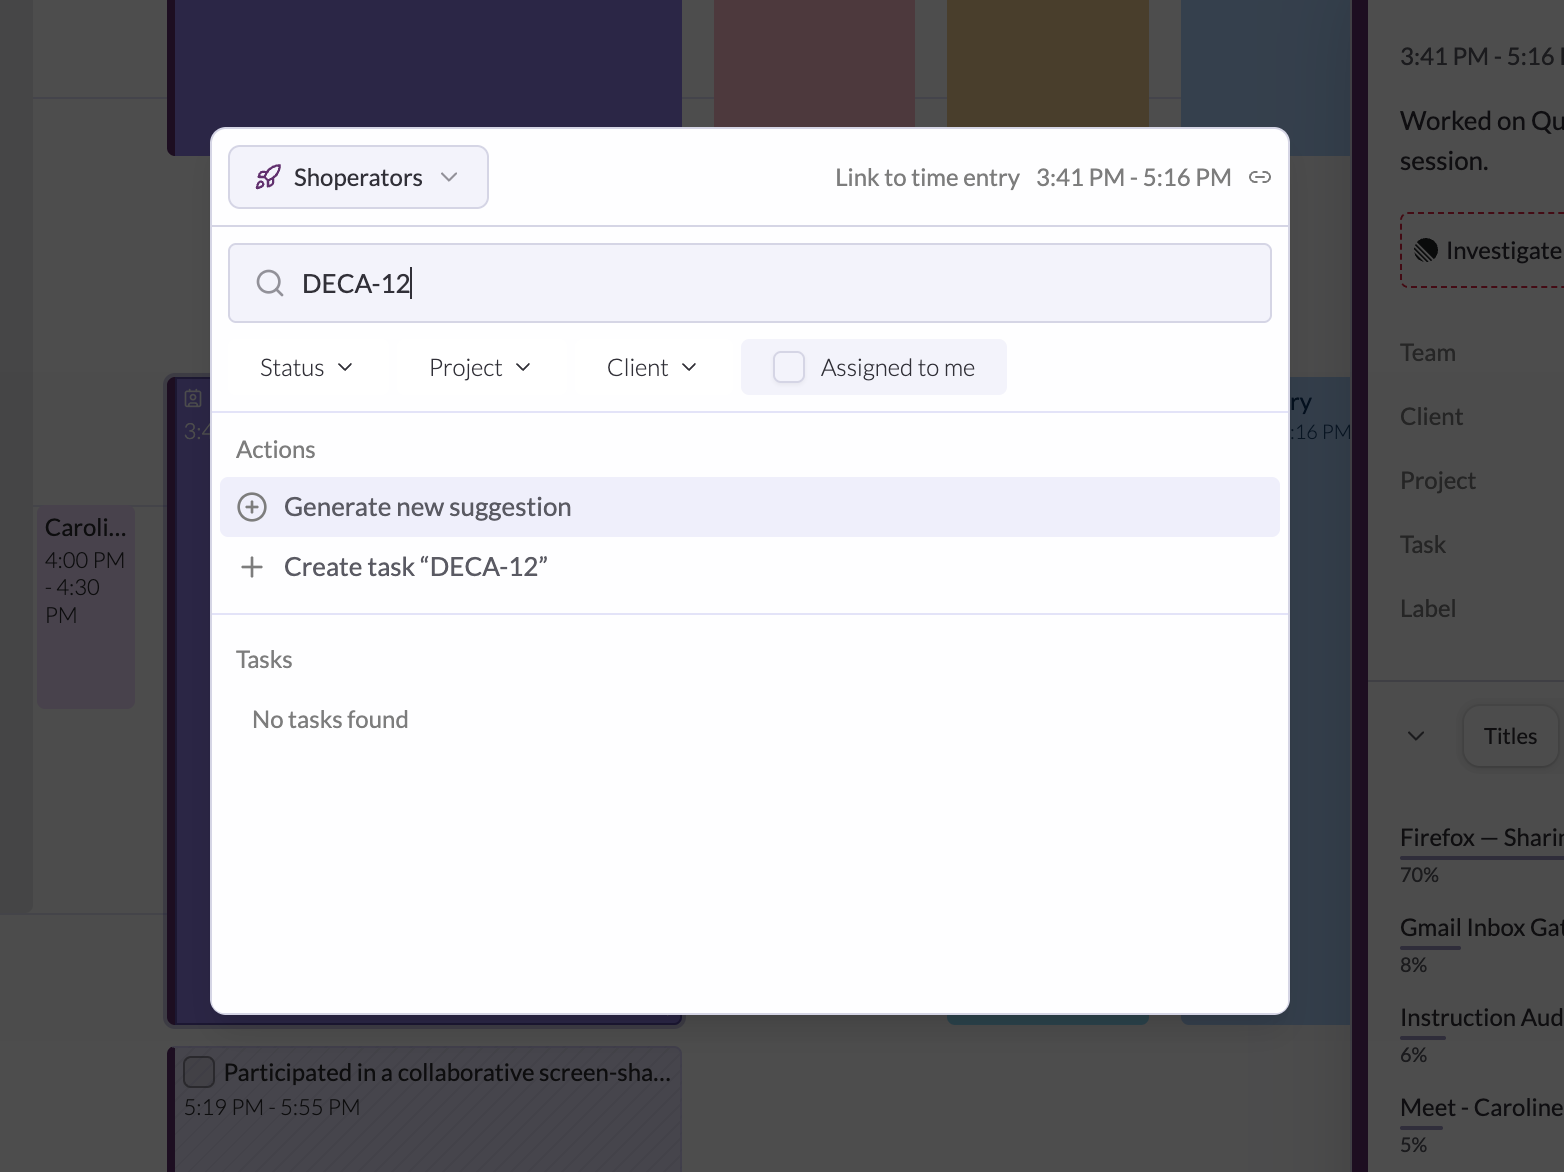The height and width of the screenshot is (1172, 1564).
Task: Expand the Status filter dropdown
Action: pos(306,368)
